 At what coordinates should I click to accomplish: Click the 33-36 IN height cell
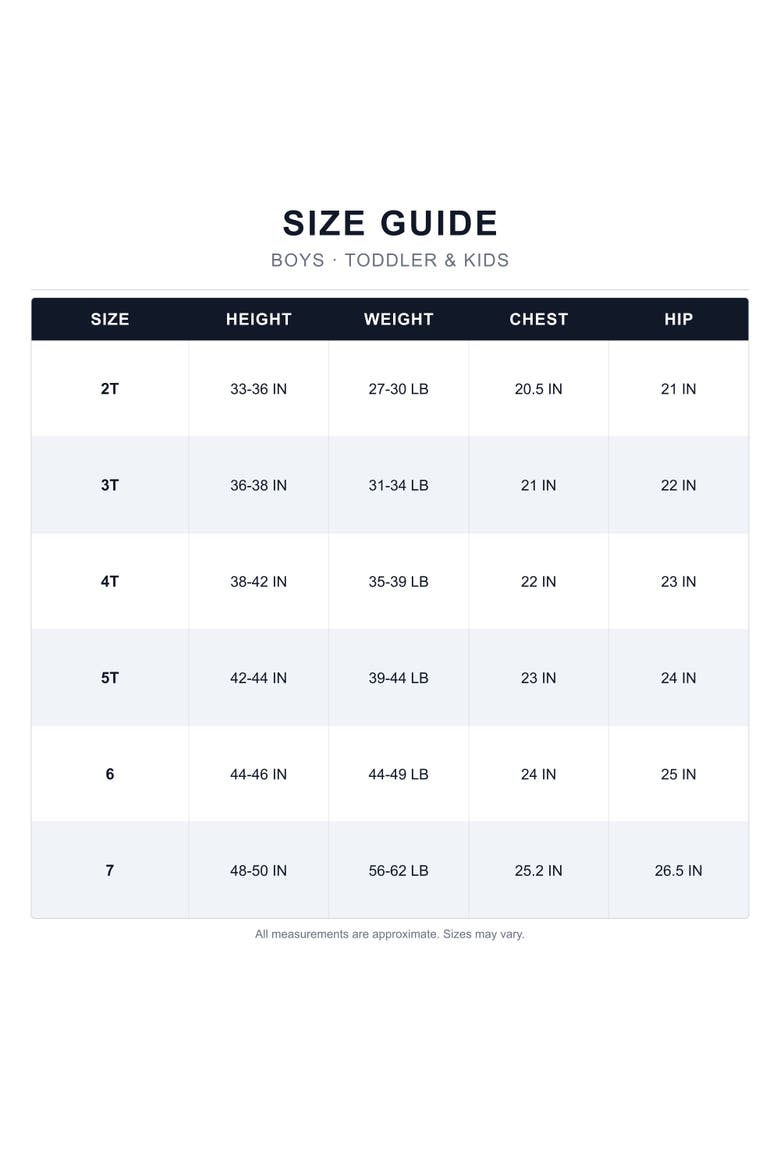click(x=258, y=389)
